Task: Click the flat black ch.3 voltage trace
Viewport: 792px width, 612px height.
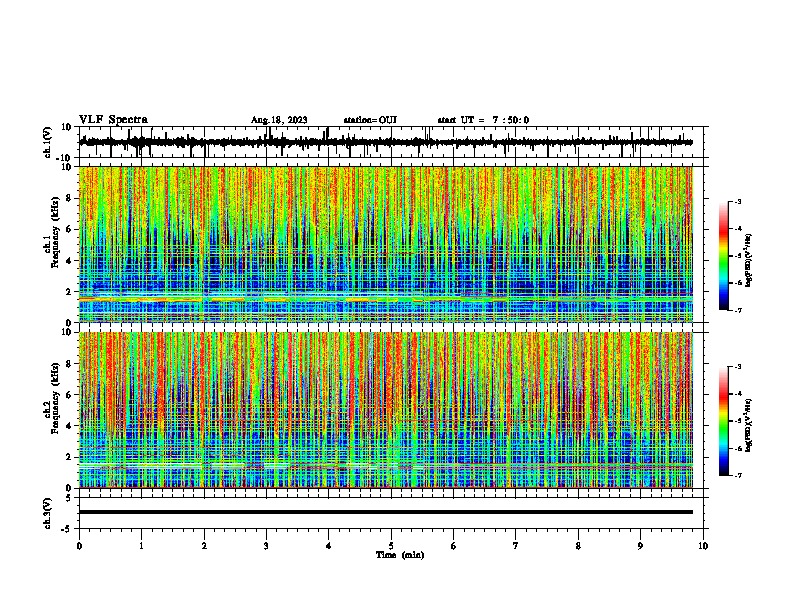Action: coord(385,512)
